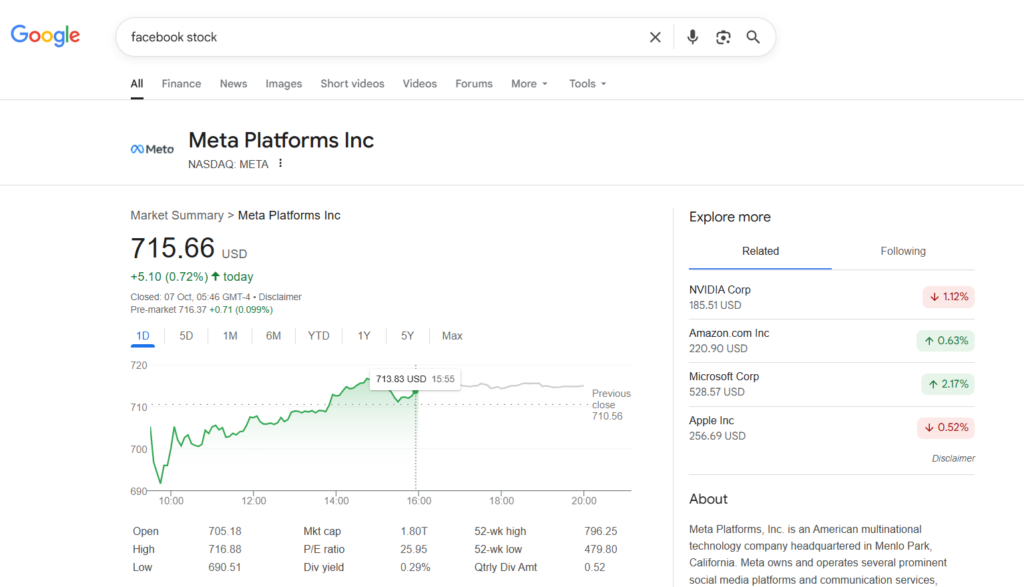Click inside the facebook stock search field
Screen dimensions: 1024x587
tap(380, 37)
